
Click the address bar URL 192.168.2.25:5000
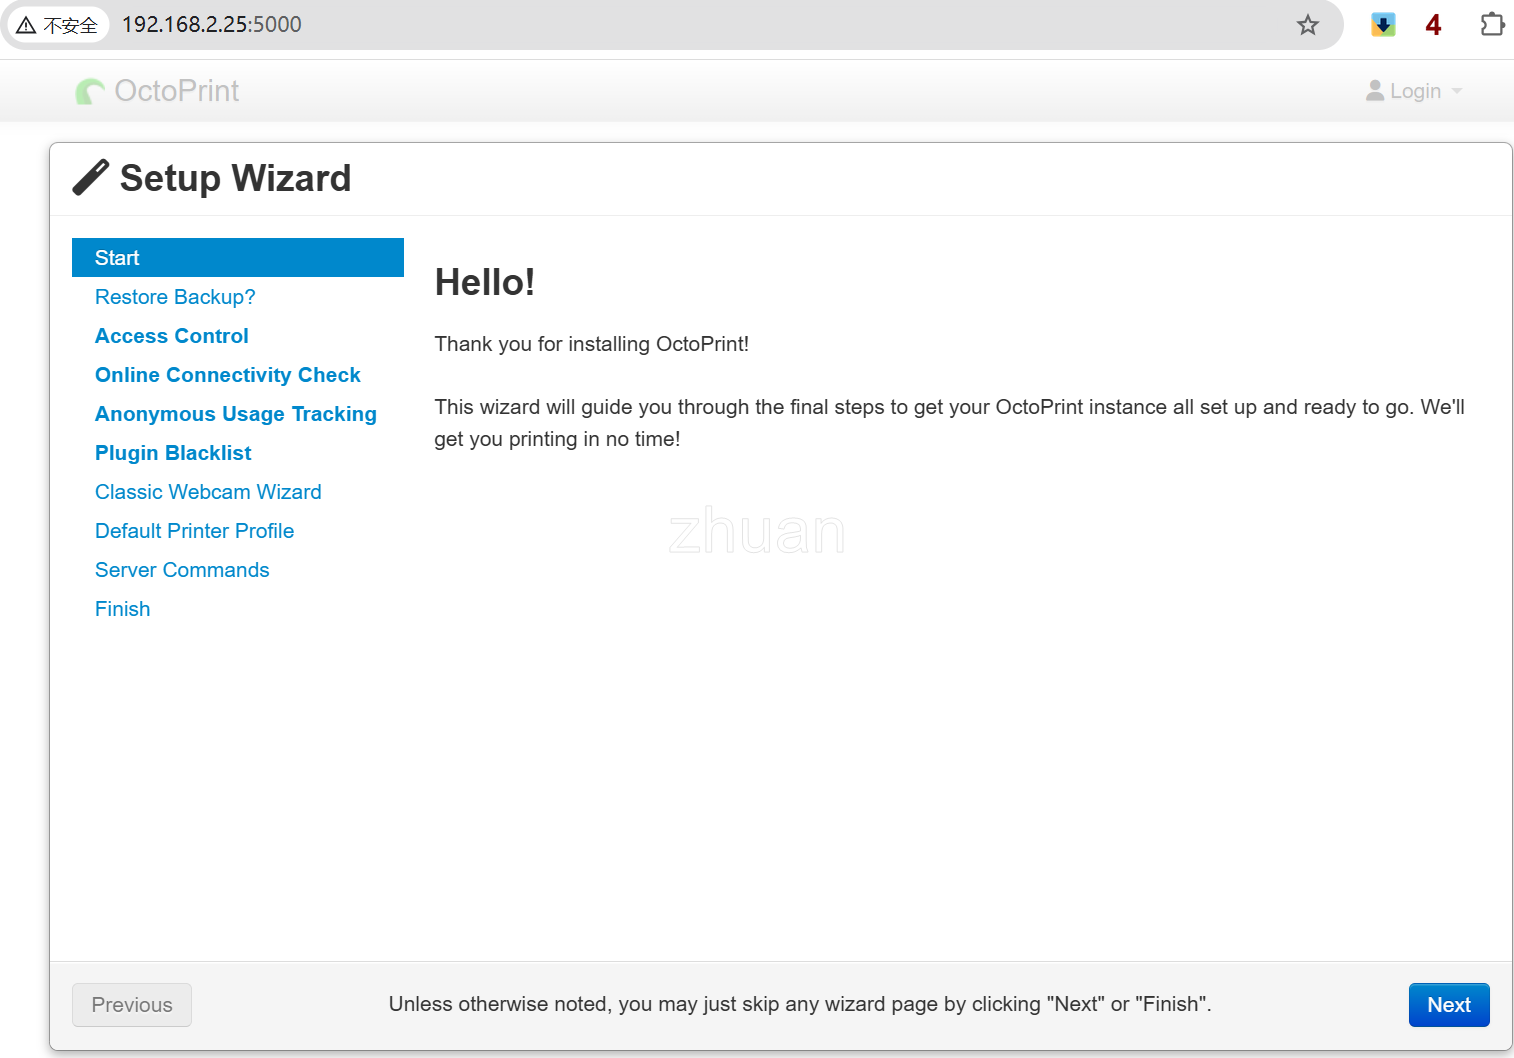point(212,25)
